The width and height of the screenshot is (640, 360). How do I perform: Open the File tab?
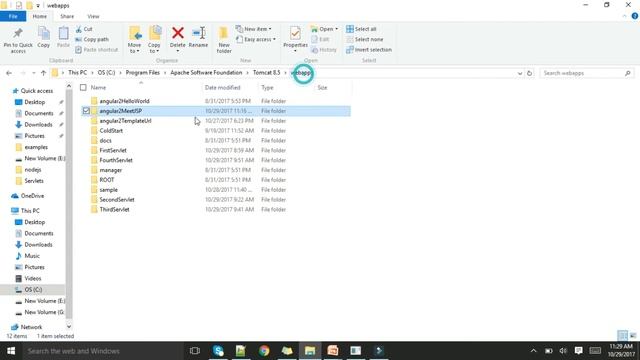[13, 16]
